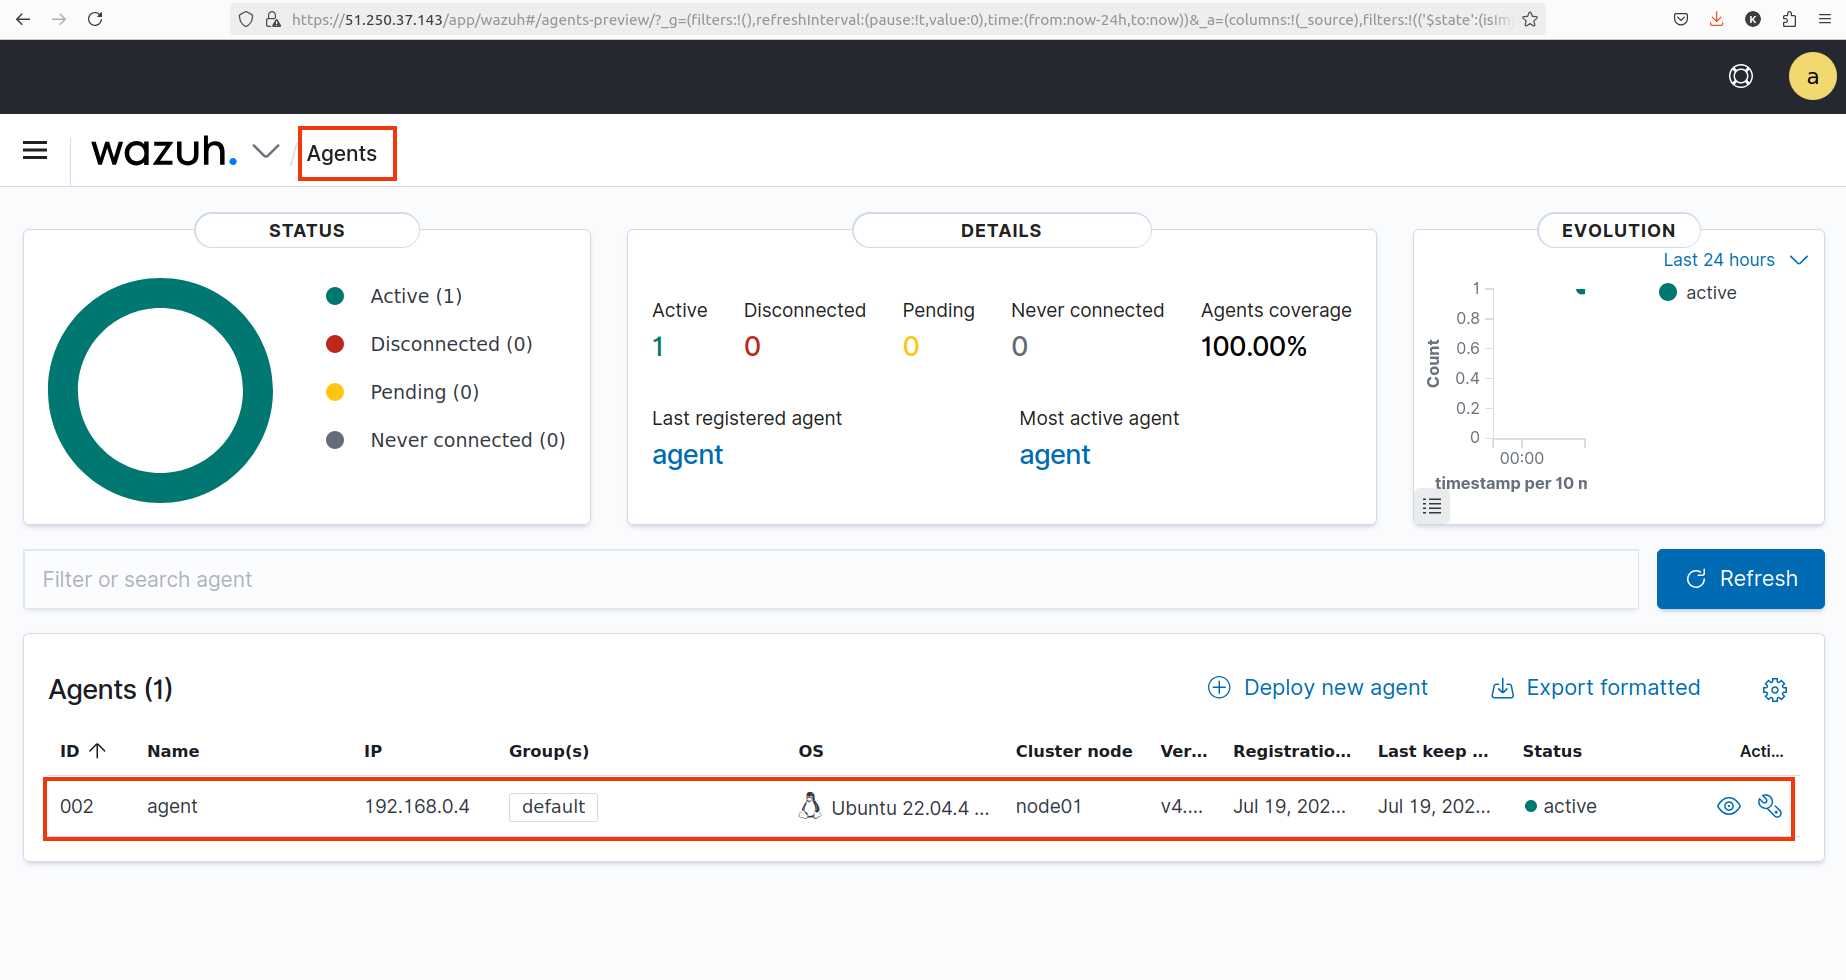
Task: Click the Wazuh logo
Action: coord(164,151)
